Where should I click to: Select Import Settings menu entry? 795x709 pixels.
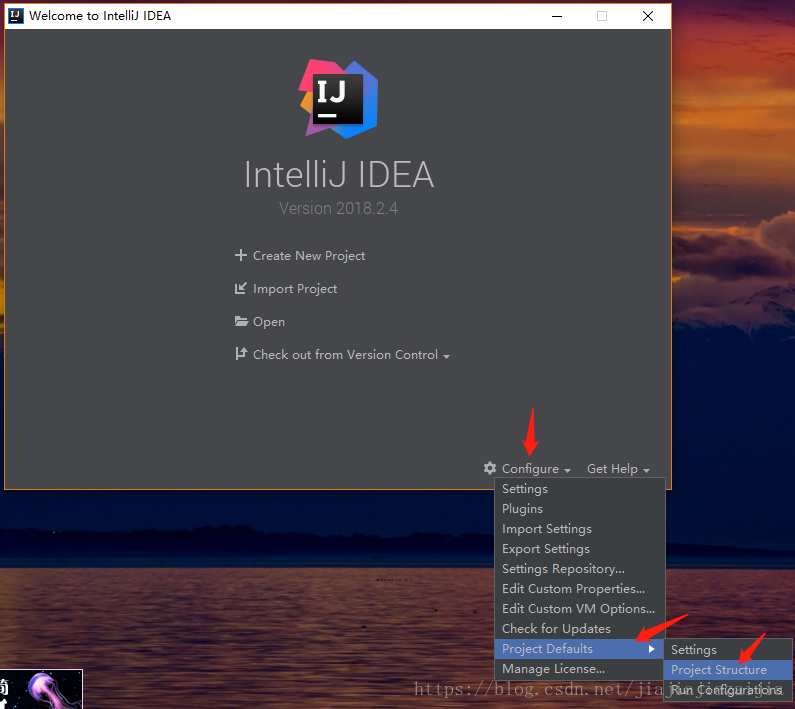580,529
